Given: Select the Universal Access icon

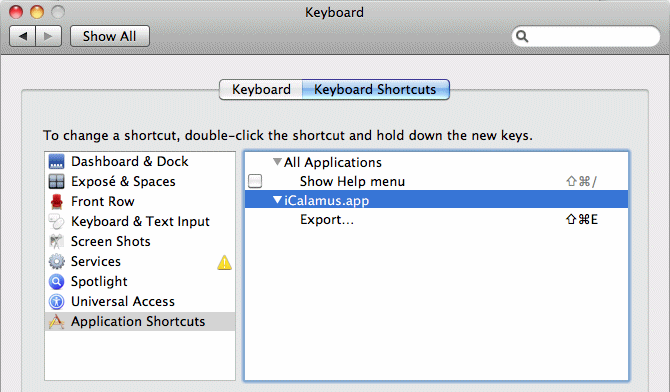Looking at the screenshot, I should click(x=56, y=301).
